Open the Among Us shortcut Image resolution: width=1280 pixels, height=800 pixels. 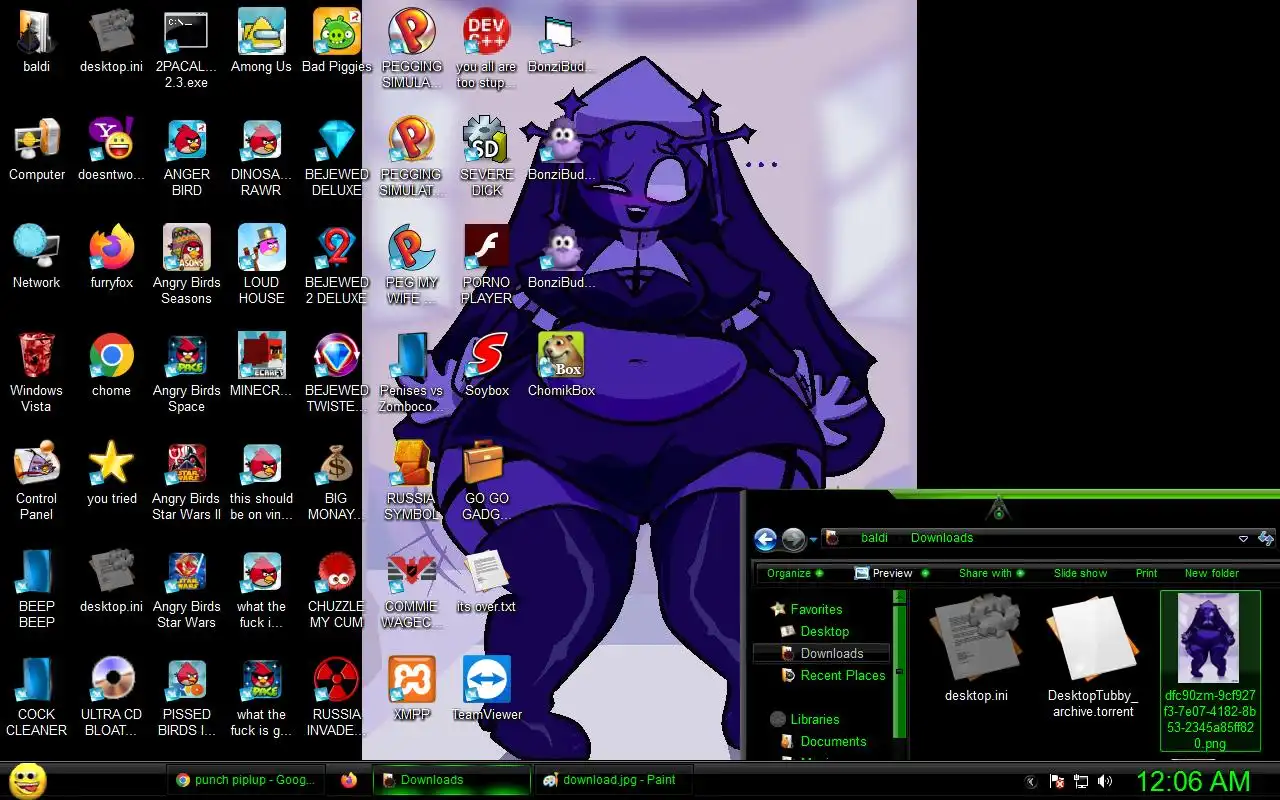(x=261, y=42)
